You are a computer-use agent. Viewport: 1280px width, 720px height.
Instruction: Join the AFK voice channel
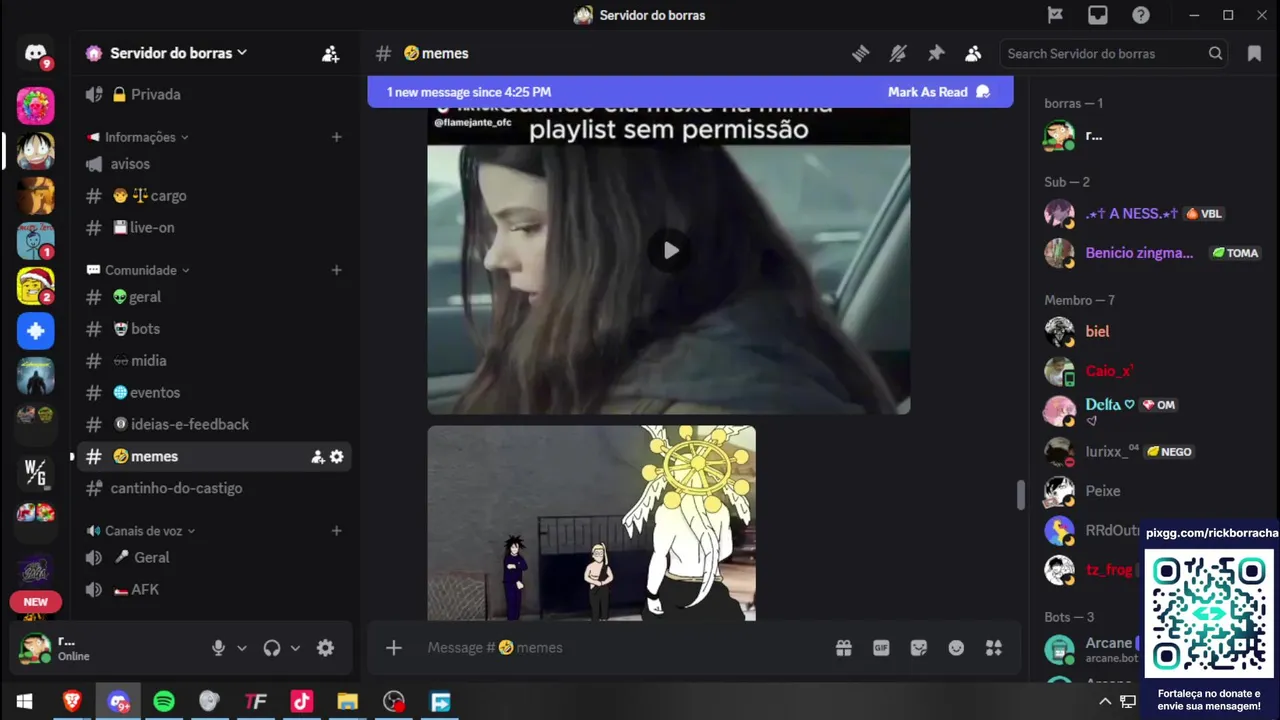coord(214,590)
